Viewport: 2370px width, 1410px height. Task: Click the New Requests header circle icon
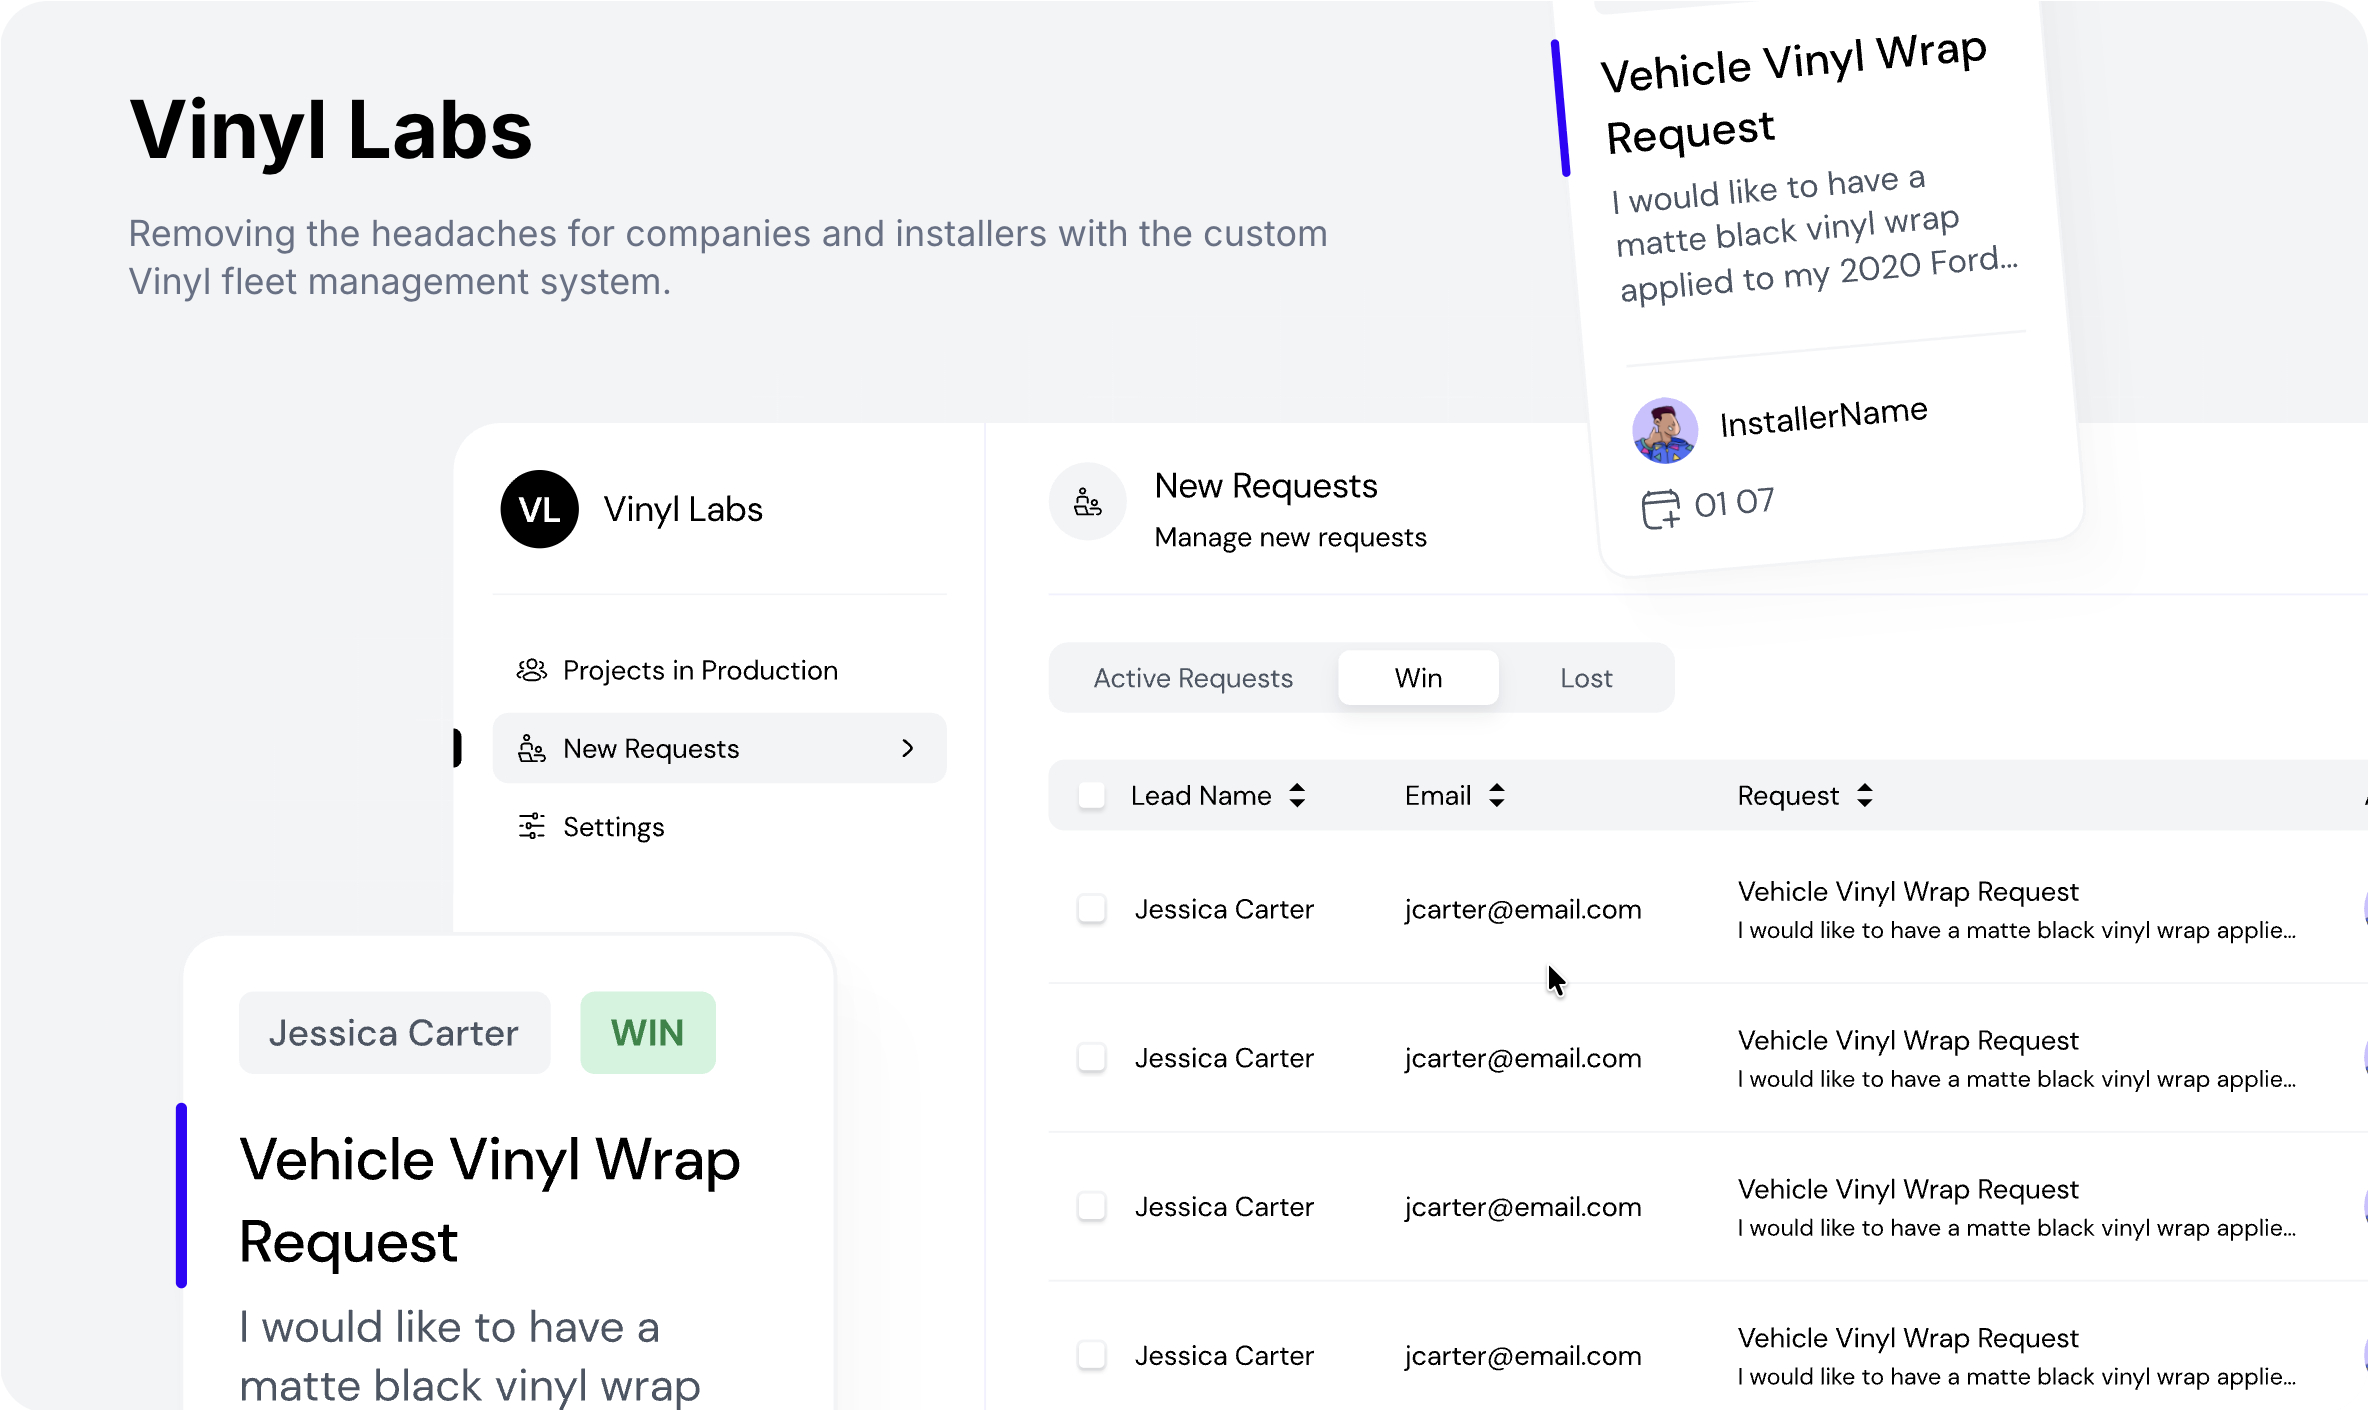point(1087,502)
